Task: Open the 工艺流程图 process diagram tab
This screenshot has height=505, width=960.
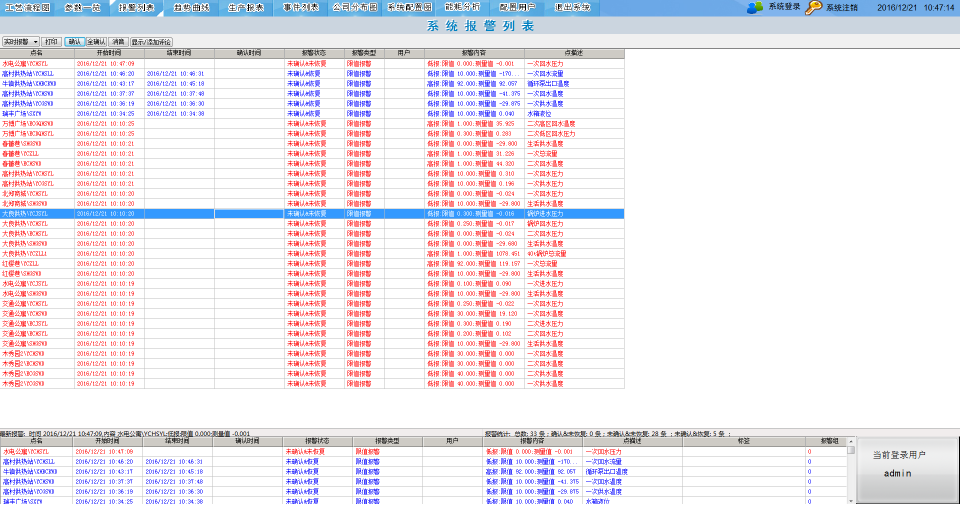Action: (28, 7)
